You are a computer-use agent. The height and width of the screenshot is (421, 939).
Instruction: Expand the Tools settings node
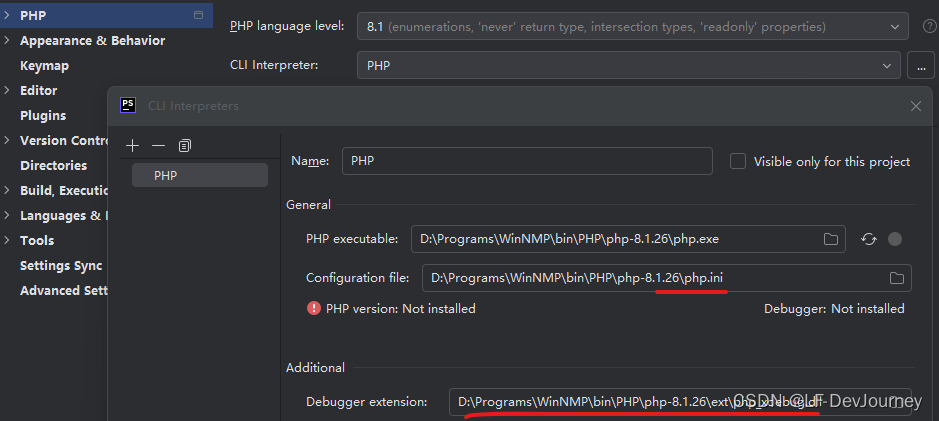click(x=7, y=240)
